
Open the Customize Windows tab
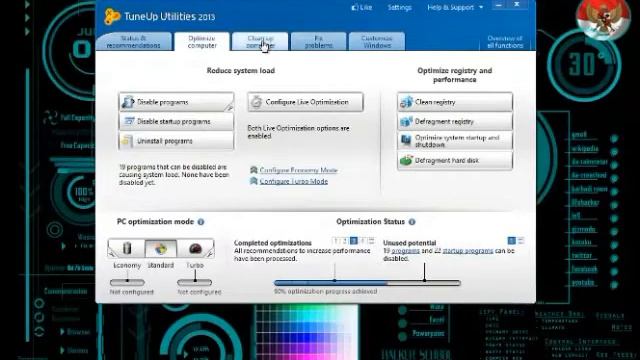377,42
